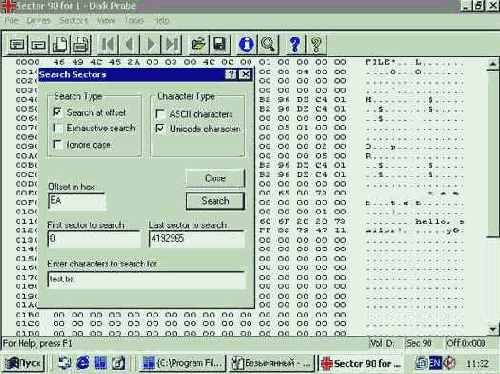Click the 11:32 taskbar clock
This screenshot has height=374, width=500.
click(477, 364)
